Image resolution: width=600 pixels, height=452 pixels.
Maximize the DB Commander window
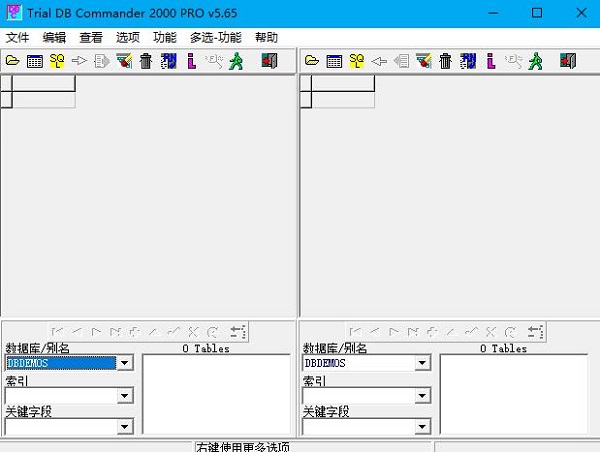click(x=537, y=13)
